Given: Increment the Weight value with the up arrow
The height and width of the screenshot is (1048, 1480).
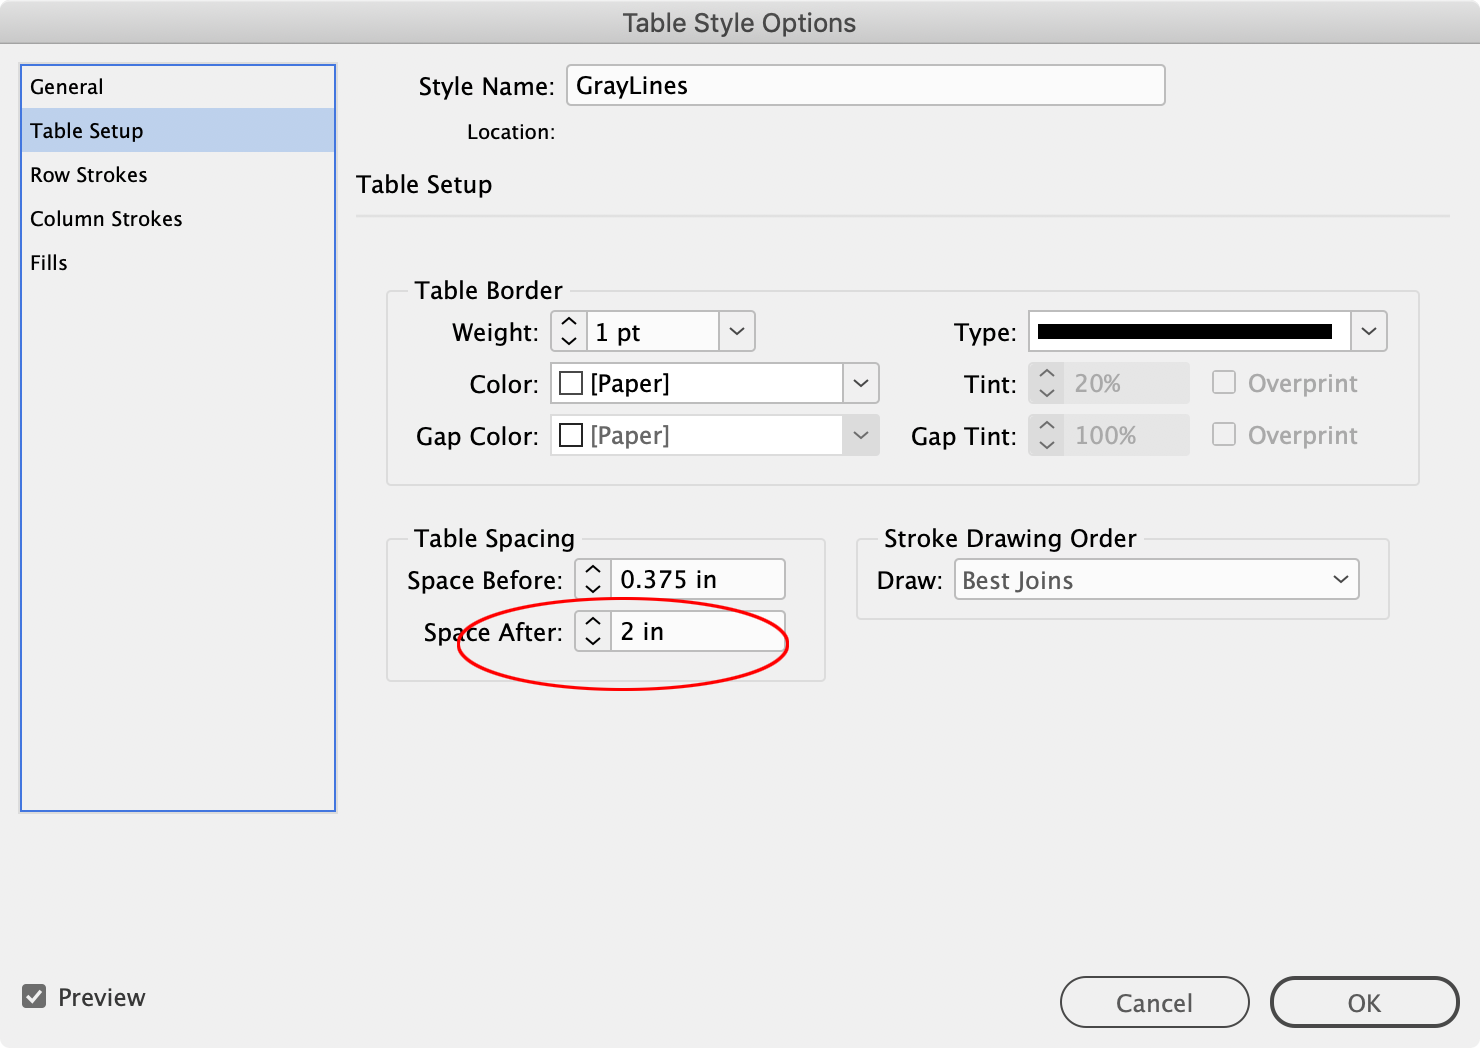Looking at the screenshot, I should (x=567, y=323).
